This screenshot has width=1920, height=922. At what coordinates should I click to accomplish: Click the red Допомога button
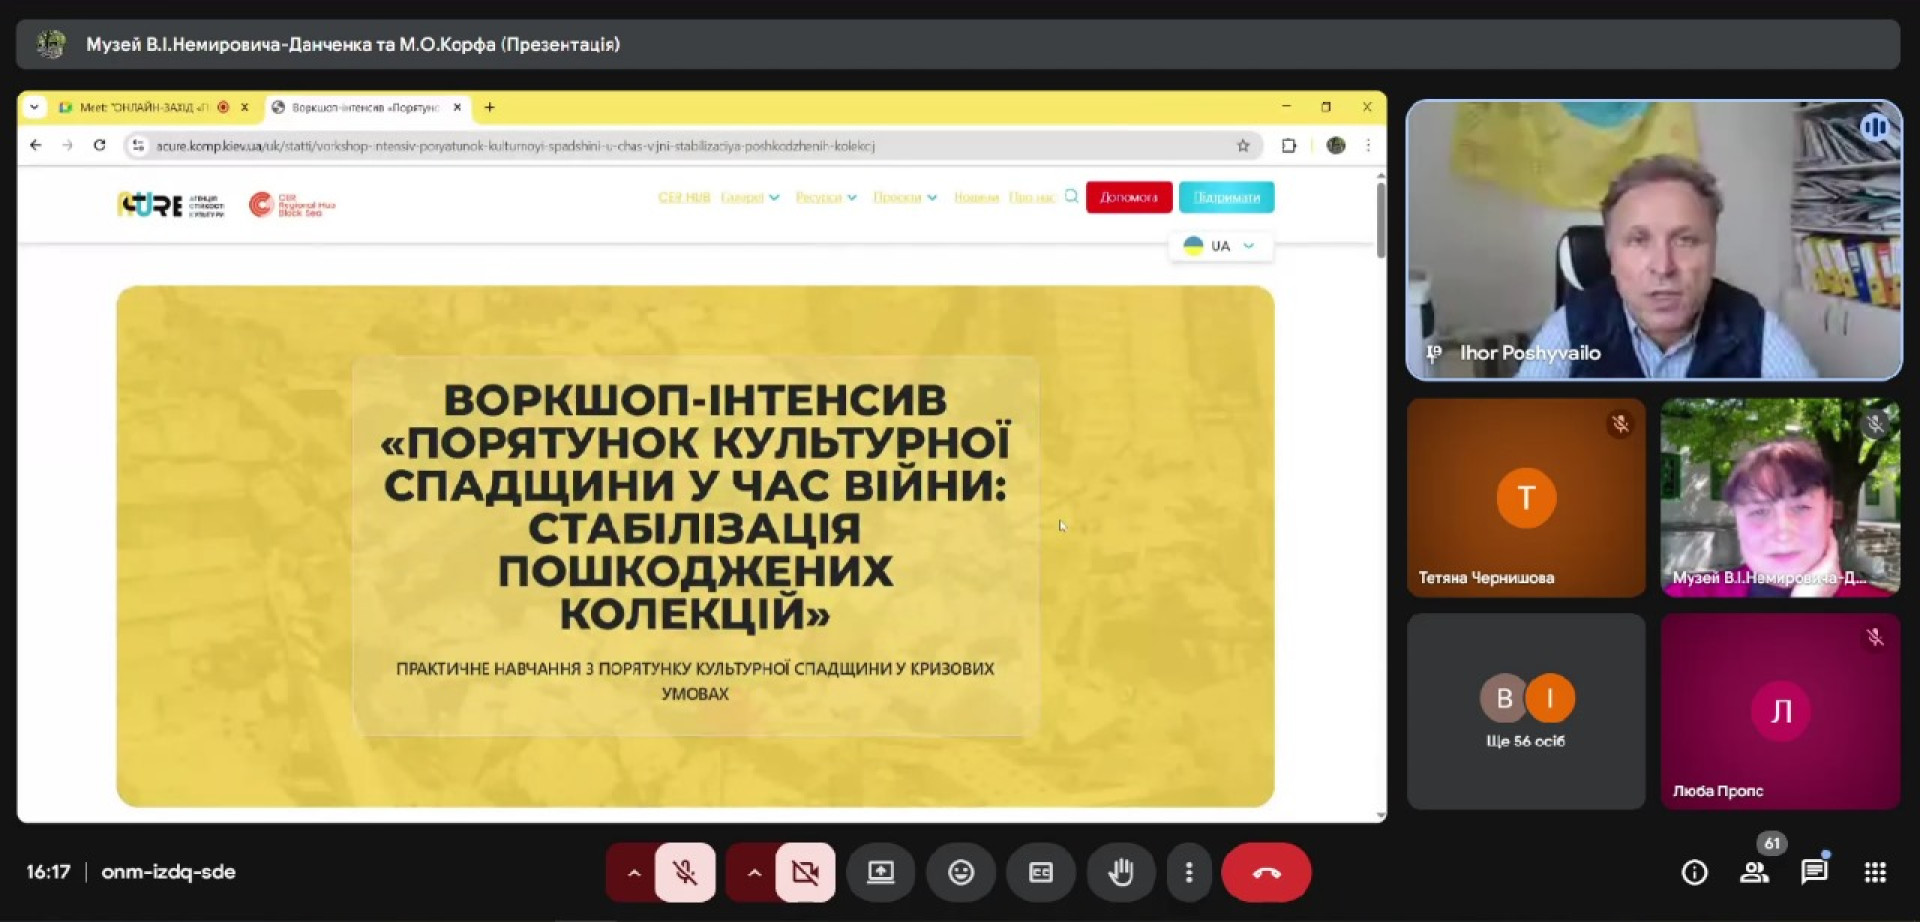(x=1129, y=198)
